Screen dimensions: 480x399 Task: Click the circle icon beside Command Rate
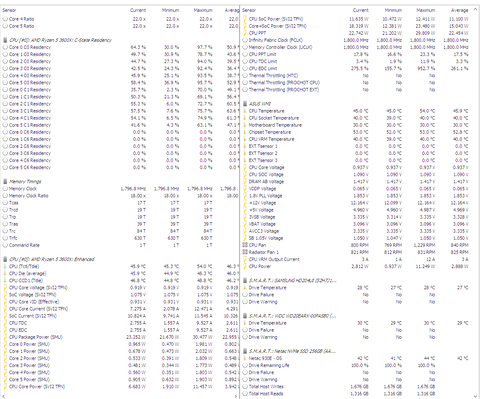click(x=5, y=245)
